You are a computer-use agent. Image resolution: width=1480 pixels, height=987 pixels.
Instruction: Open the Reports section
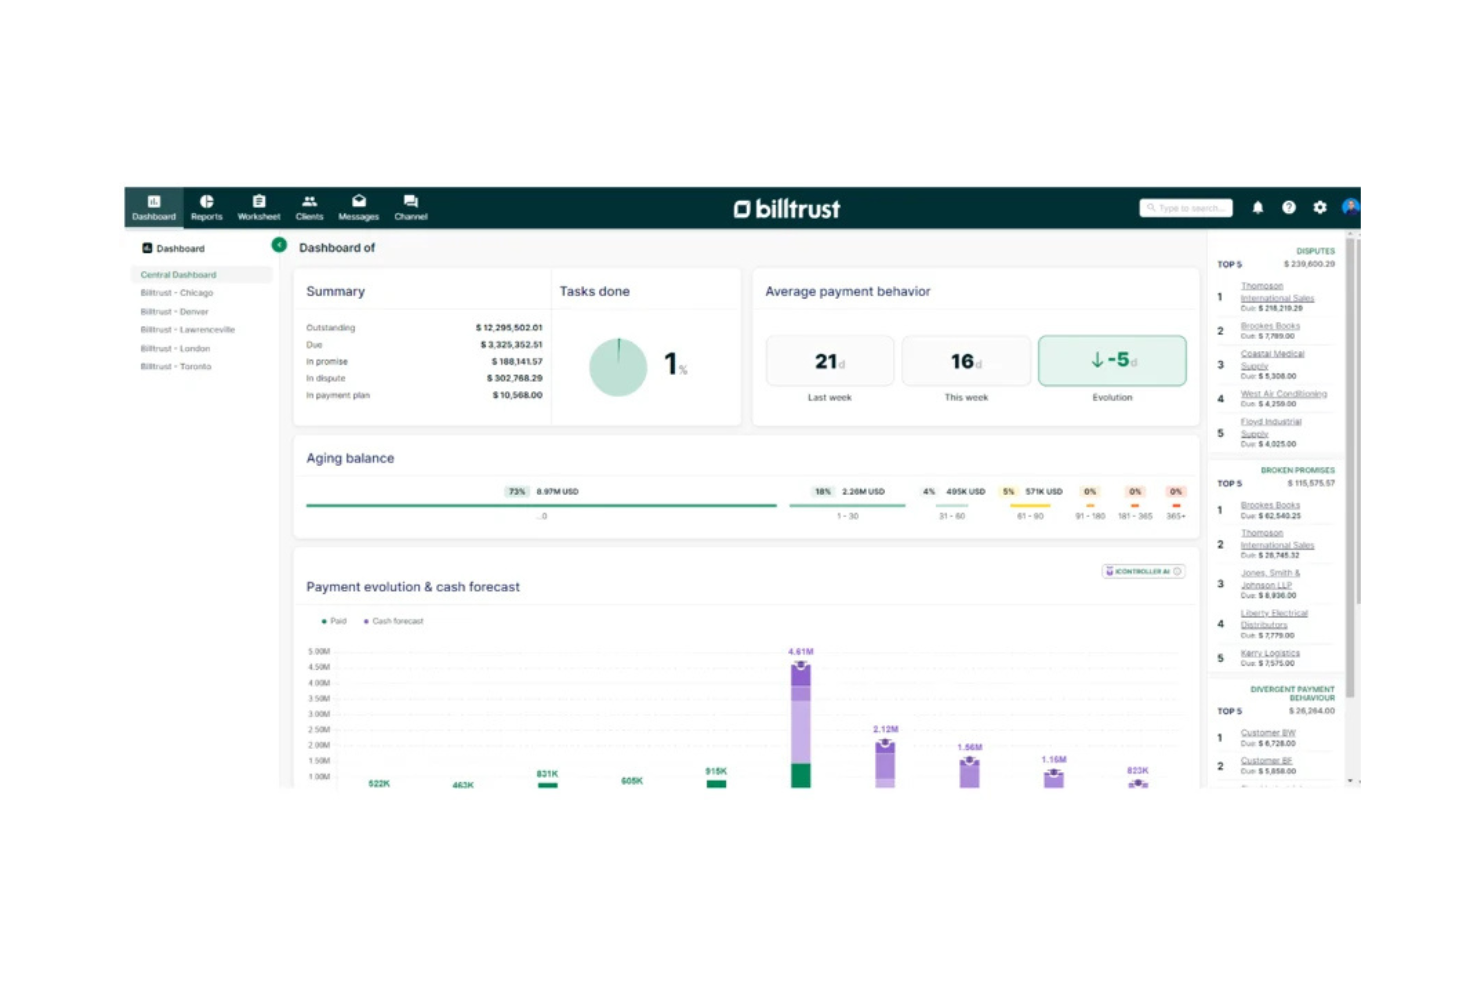[206, 207]
